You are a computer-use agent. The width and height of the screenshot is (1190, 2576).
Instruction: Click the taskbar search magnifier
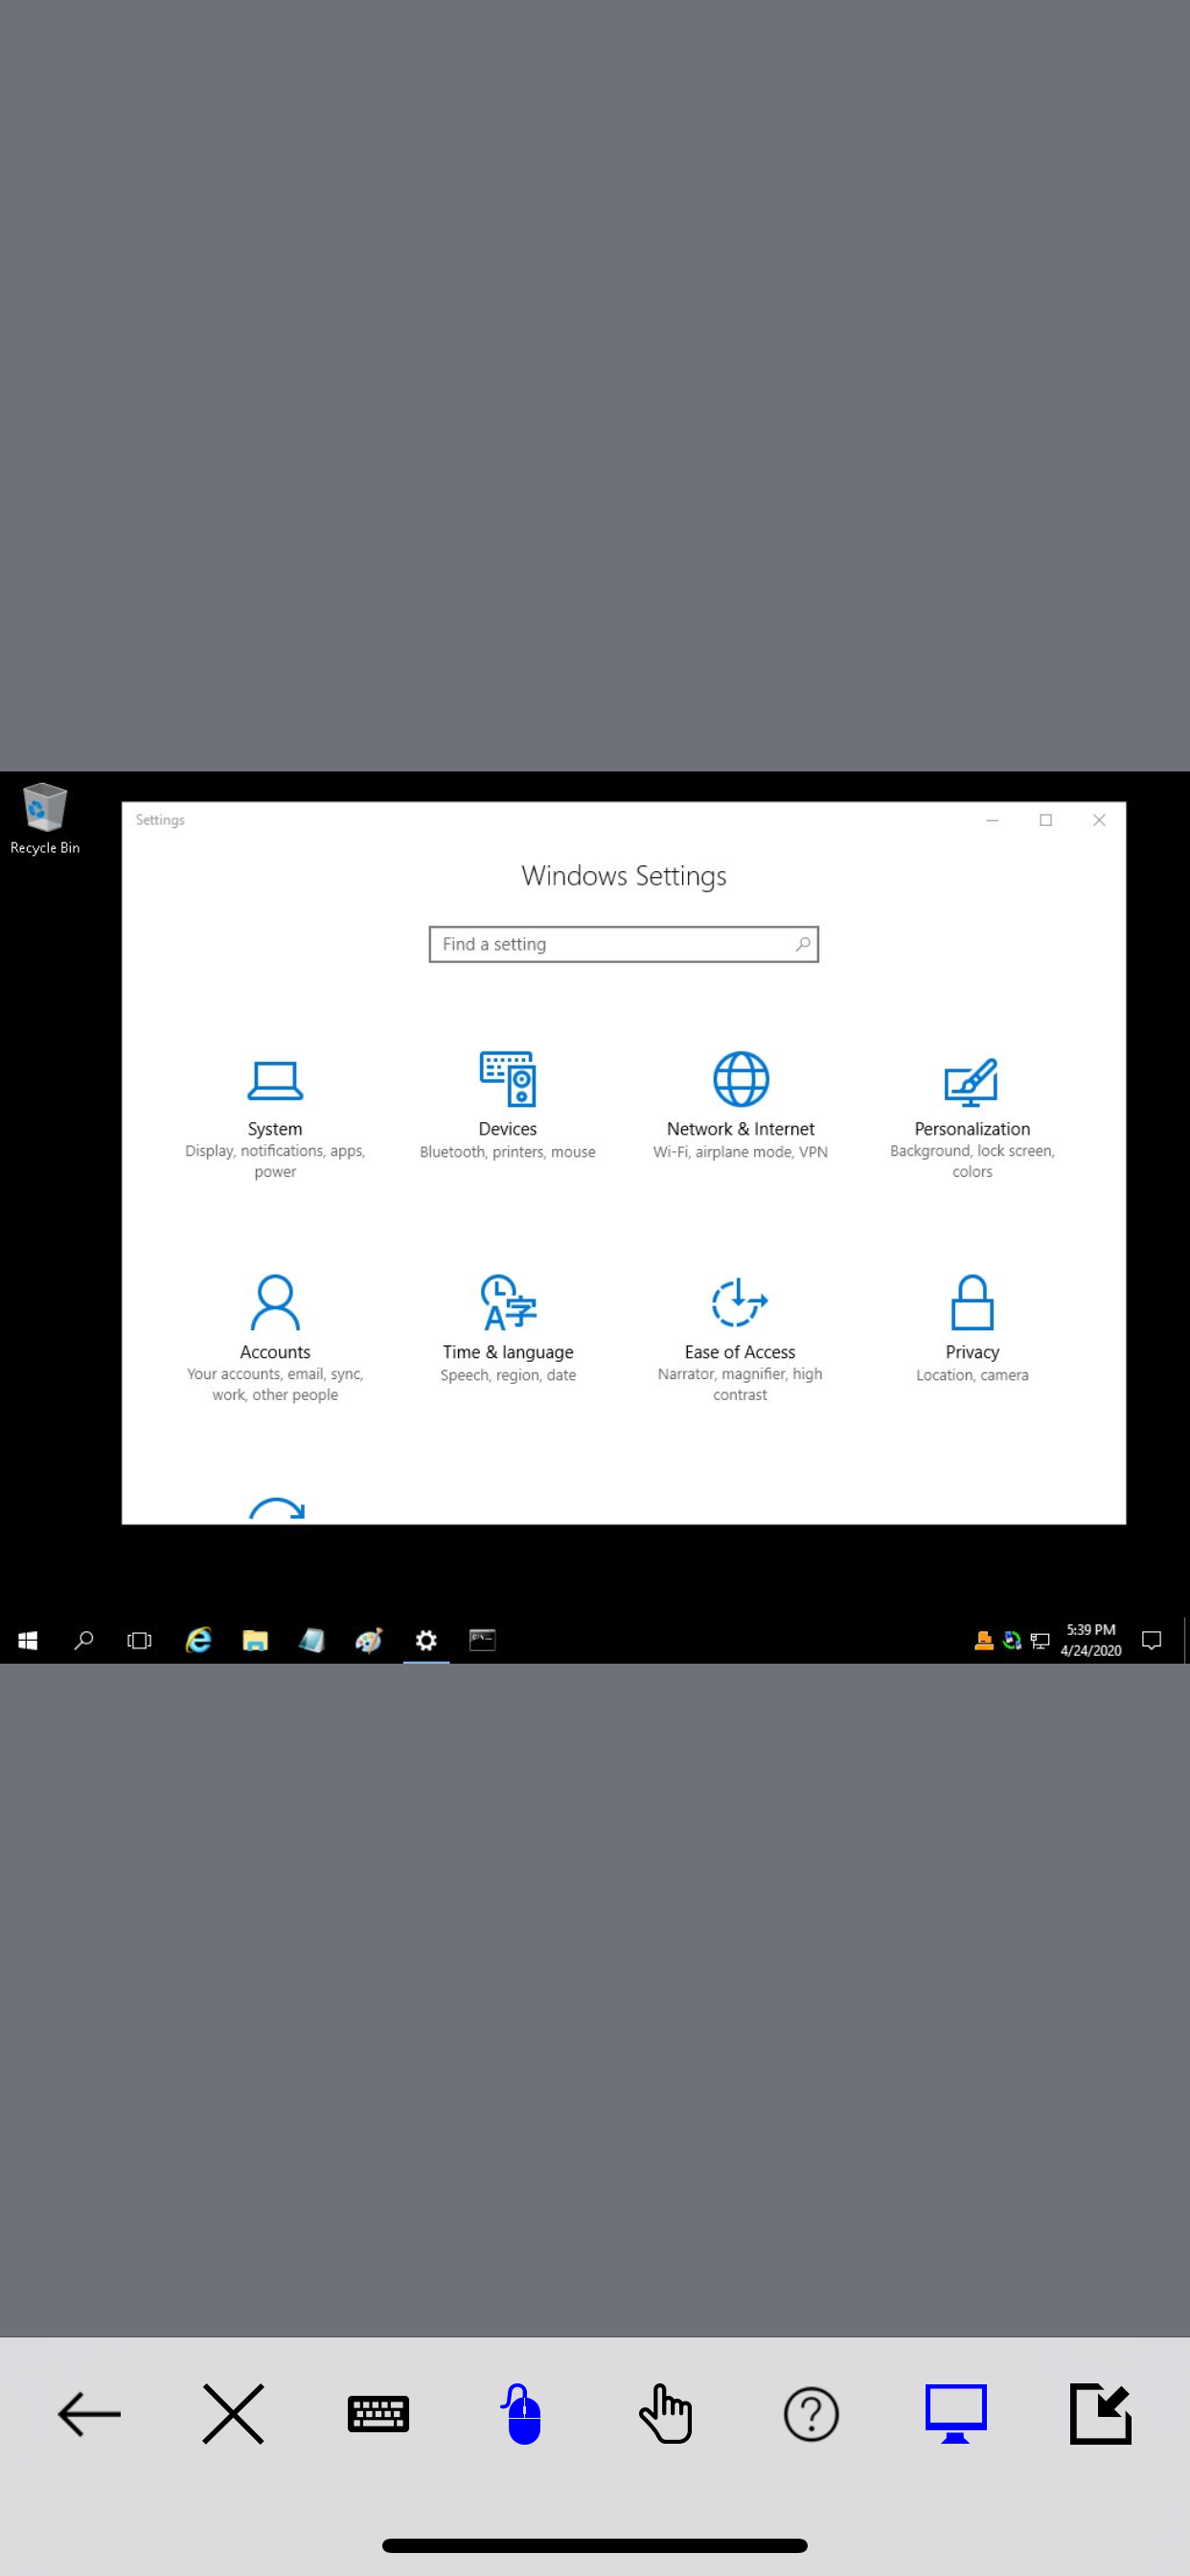pyautogui.click(x=84, y=1640)
